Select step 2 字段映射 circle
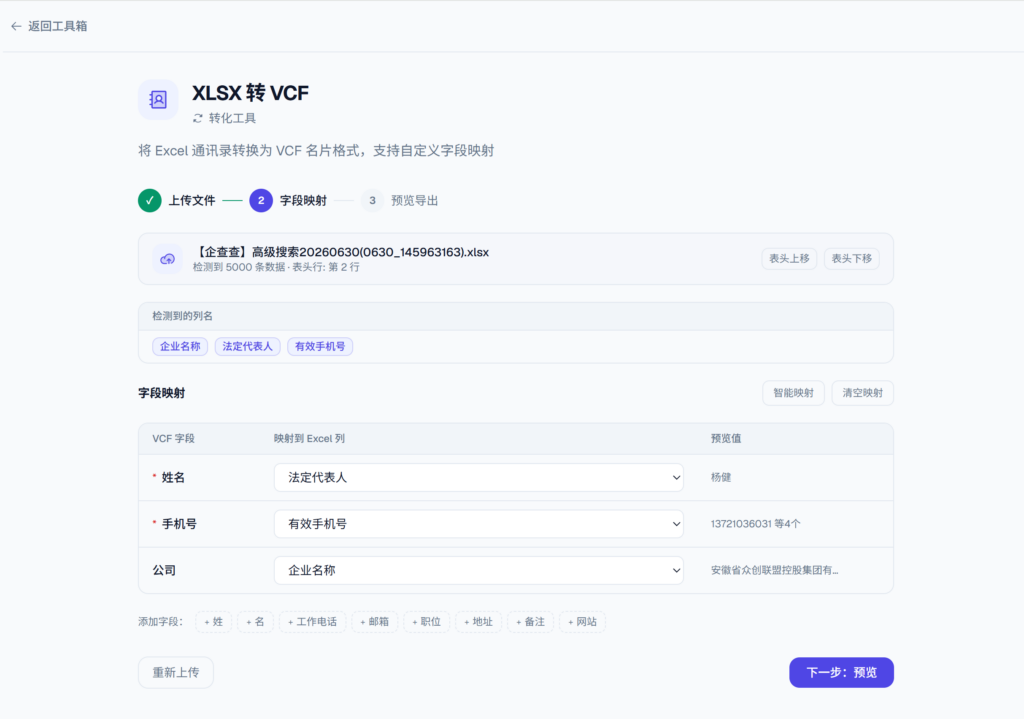The image size is (1024, 719). (261, 200)
